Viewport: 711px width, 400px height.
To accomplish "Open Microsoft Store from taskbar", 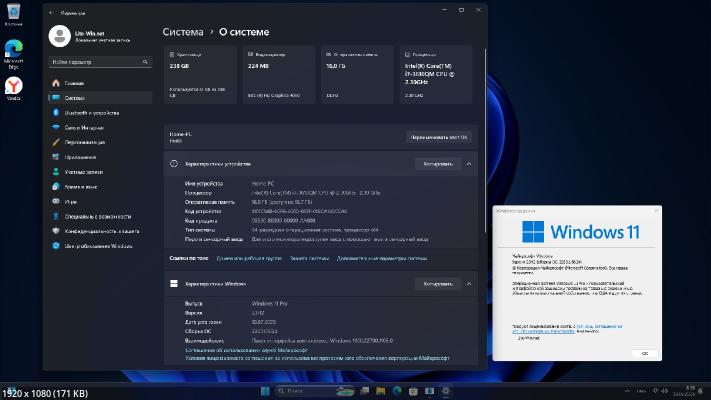I will (x=413, y=391).
